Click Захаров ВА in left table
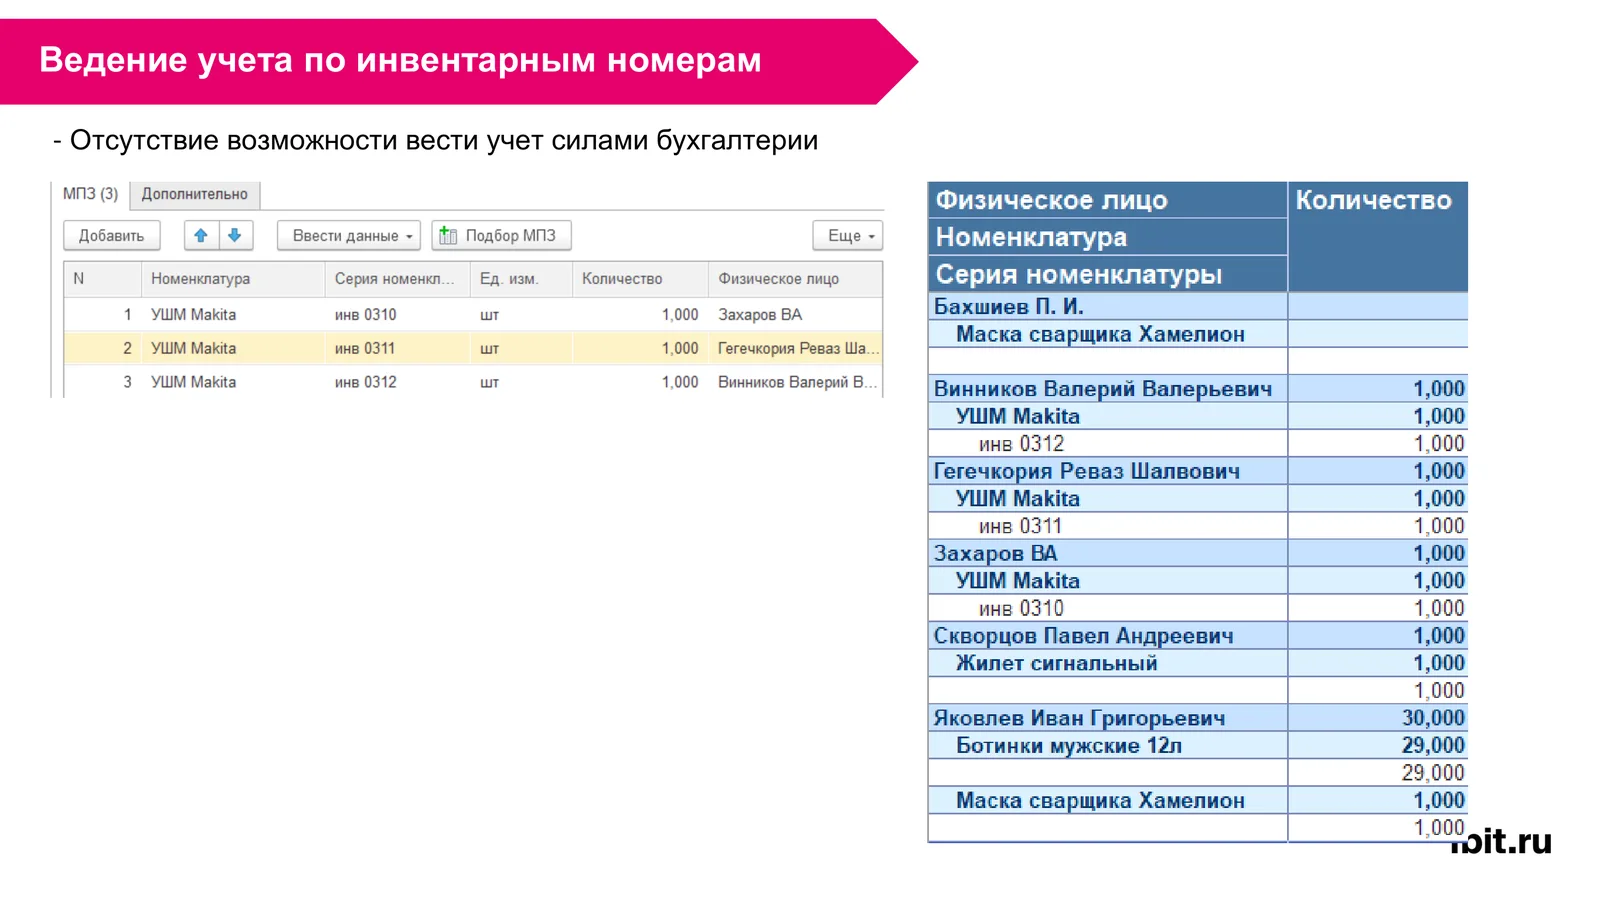This screenshot has height=900, width=1600. 795,314
